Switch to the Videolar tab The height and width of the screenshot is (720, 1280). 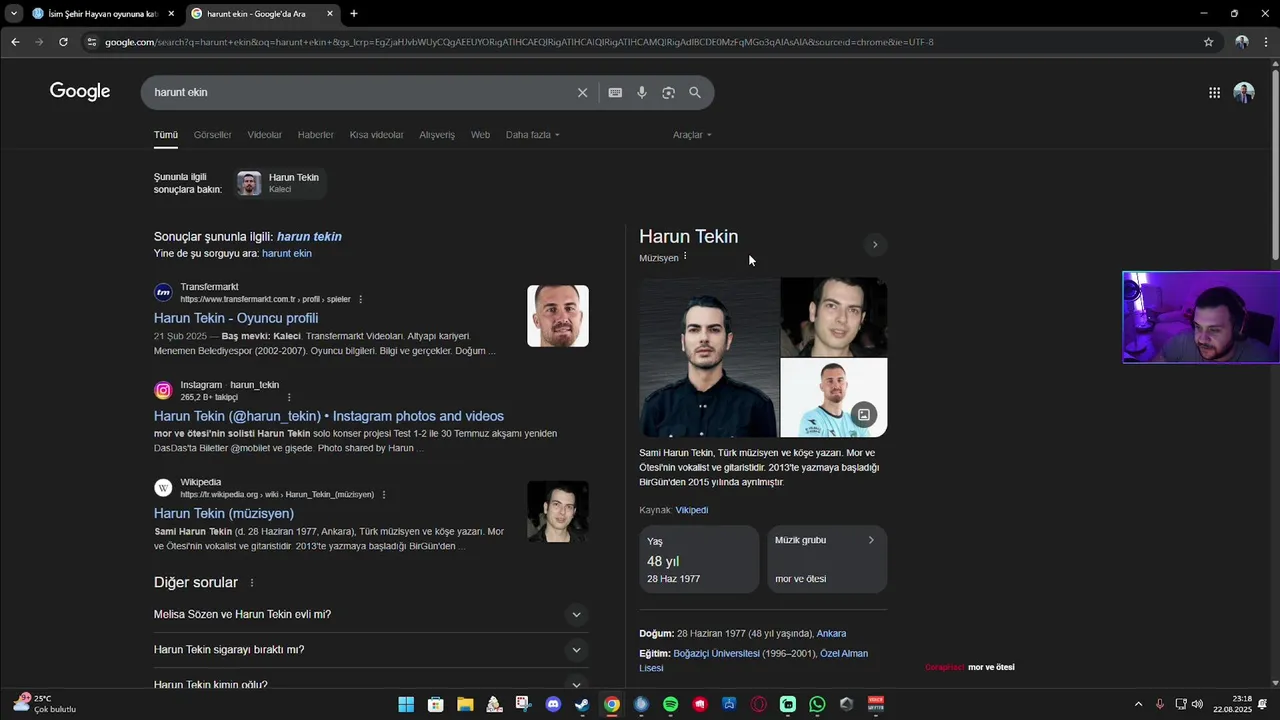(265, 135)
